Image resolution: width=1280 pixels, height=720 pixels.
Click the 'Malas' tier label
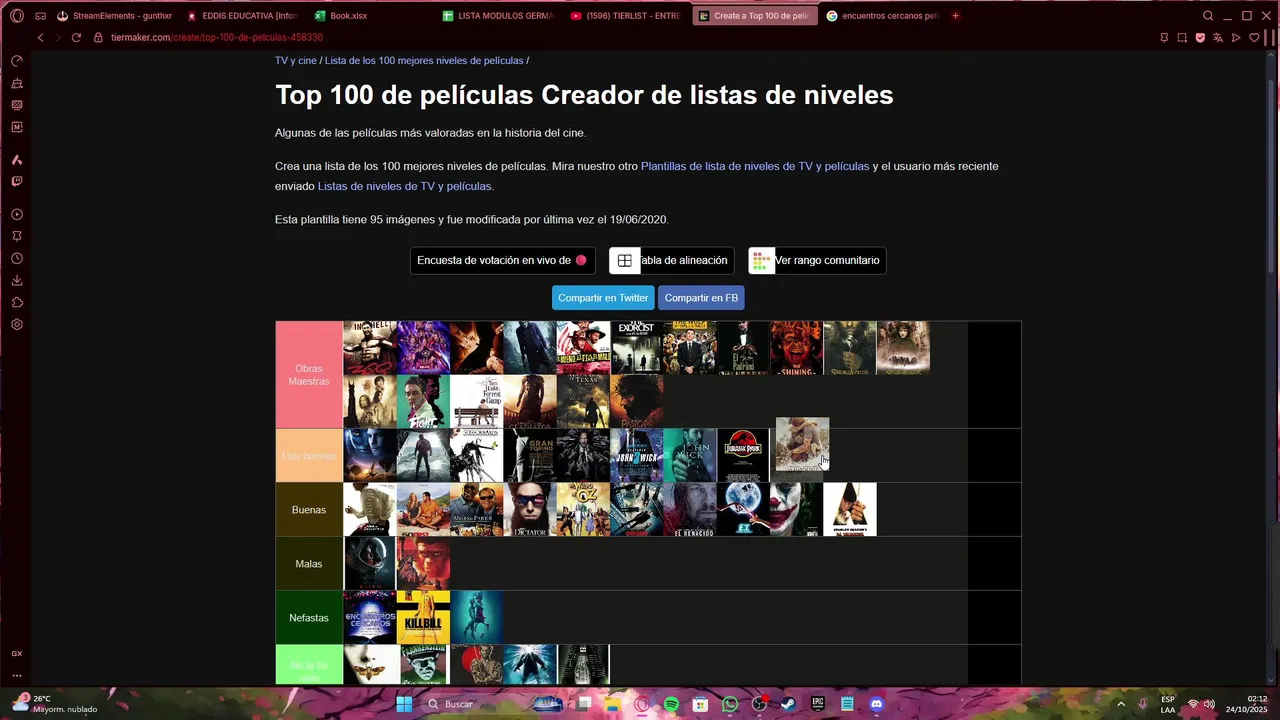tap(309, 564)
